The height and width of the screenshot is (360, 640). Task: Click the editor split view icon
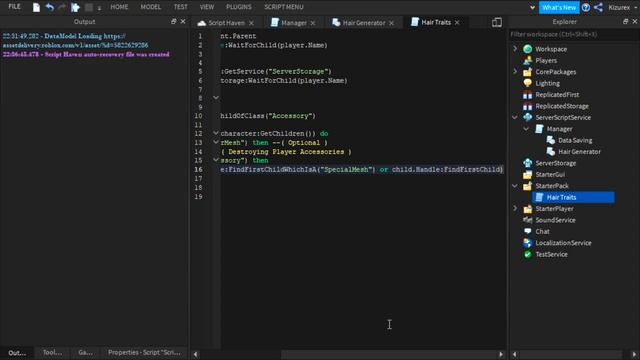tap(497, 22)
